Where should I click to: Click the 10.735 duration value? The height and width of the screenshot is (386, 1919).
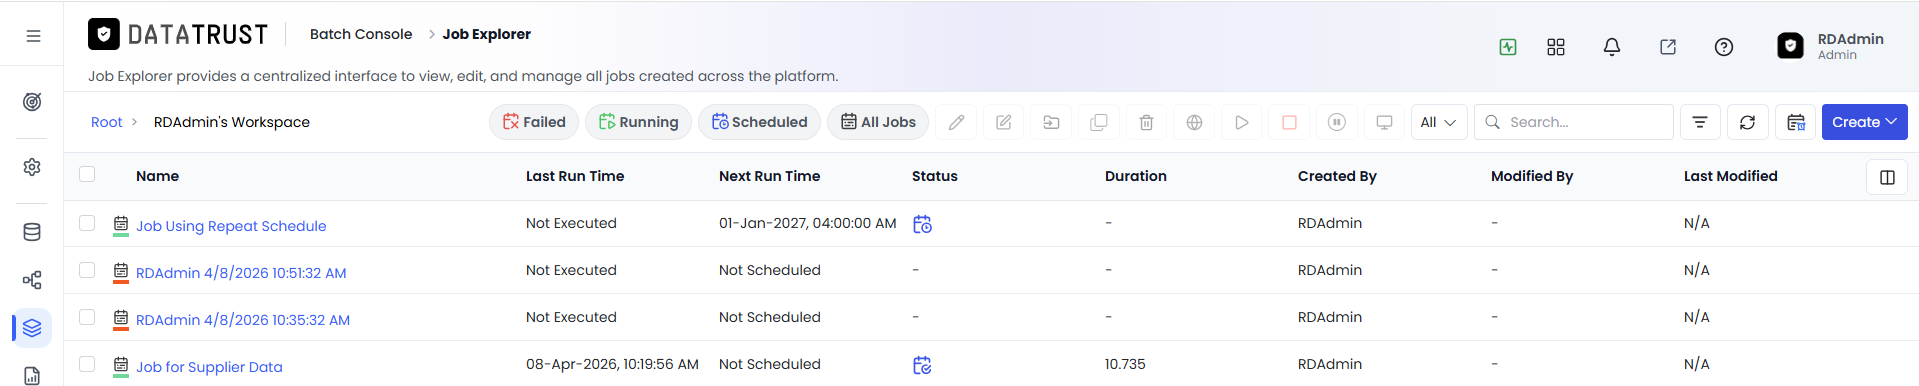1125,364
